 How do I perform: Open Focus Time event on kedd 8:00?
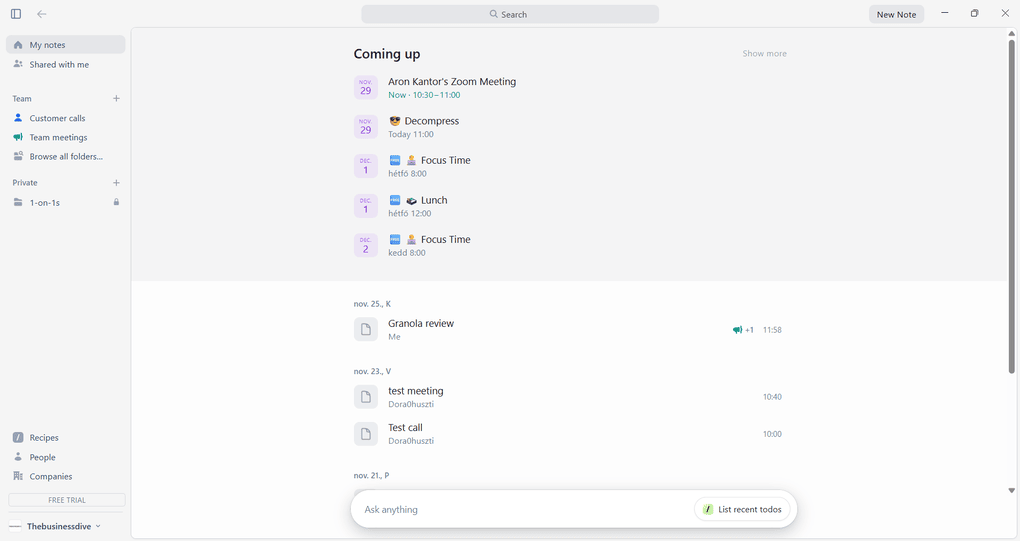pos(429,239)
